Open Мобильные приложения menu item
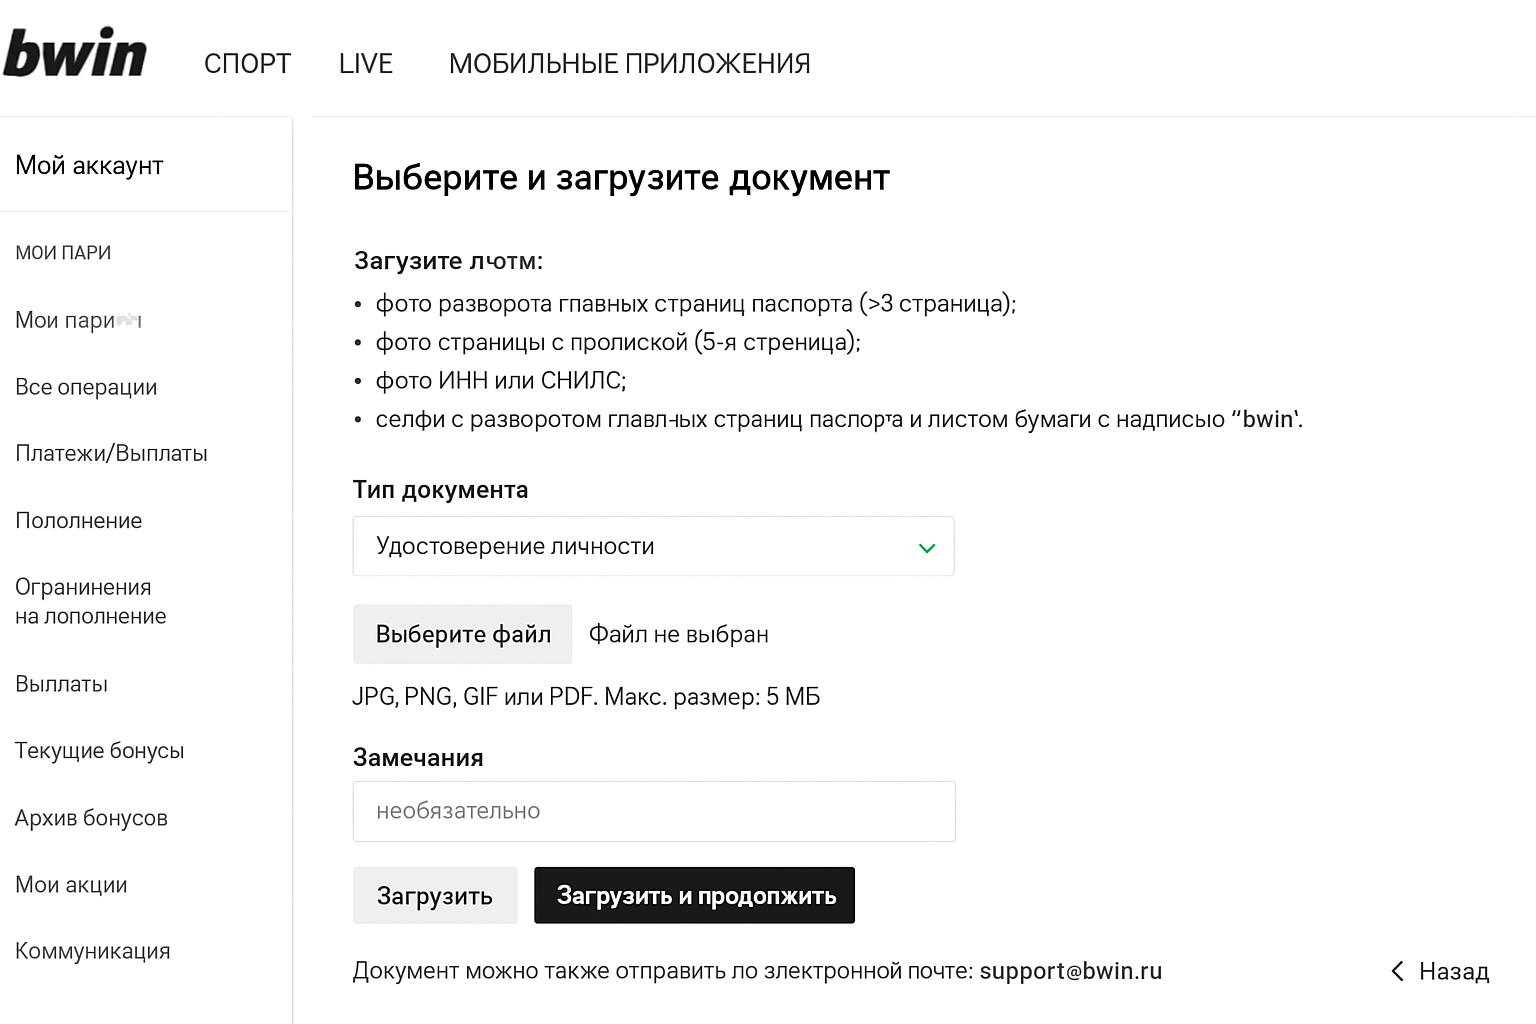1536x1024 pixels. [x=629, y=64]
